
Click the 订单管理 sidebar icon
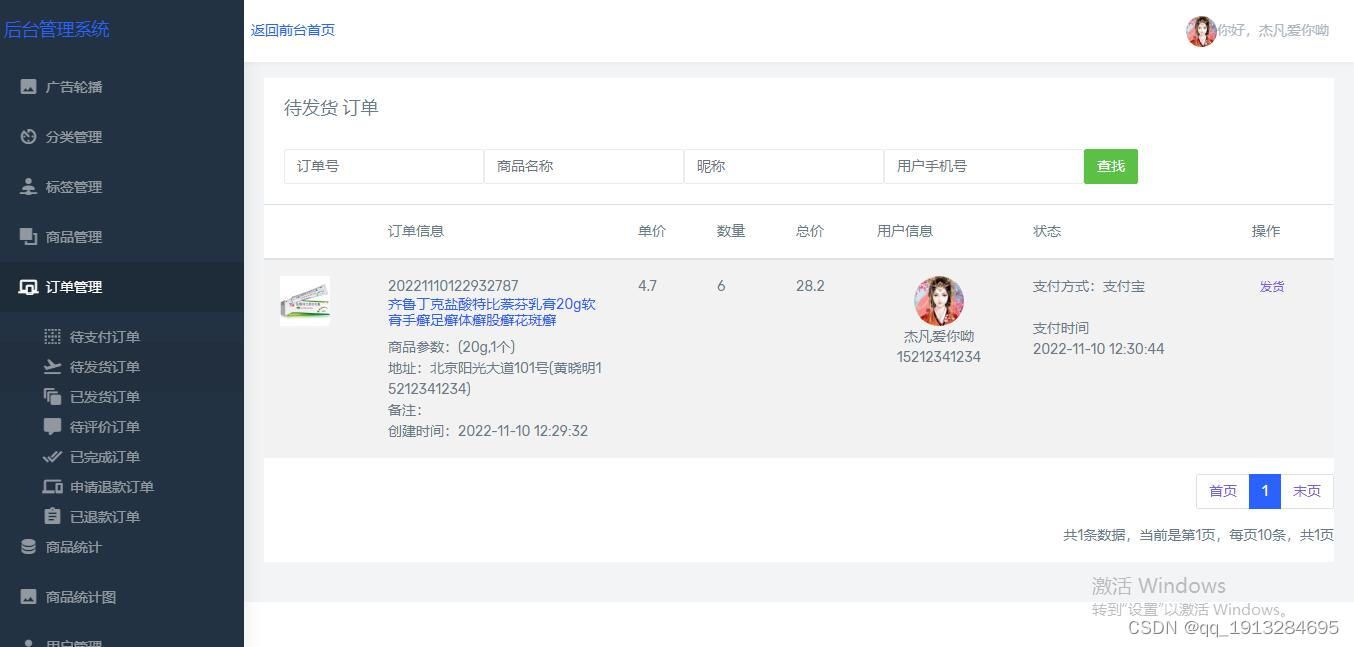pyautogui.click(x=28, y=287)
